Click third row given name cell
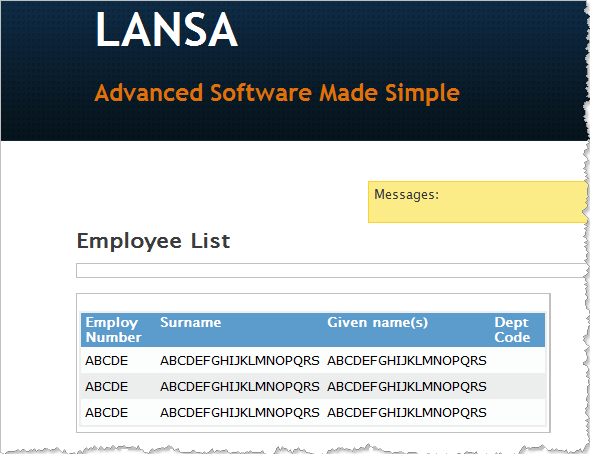The height and width of the screenshot is (454, 590). (x=407, y=412)
